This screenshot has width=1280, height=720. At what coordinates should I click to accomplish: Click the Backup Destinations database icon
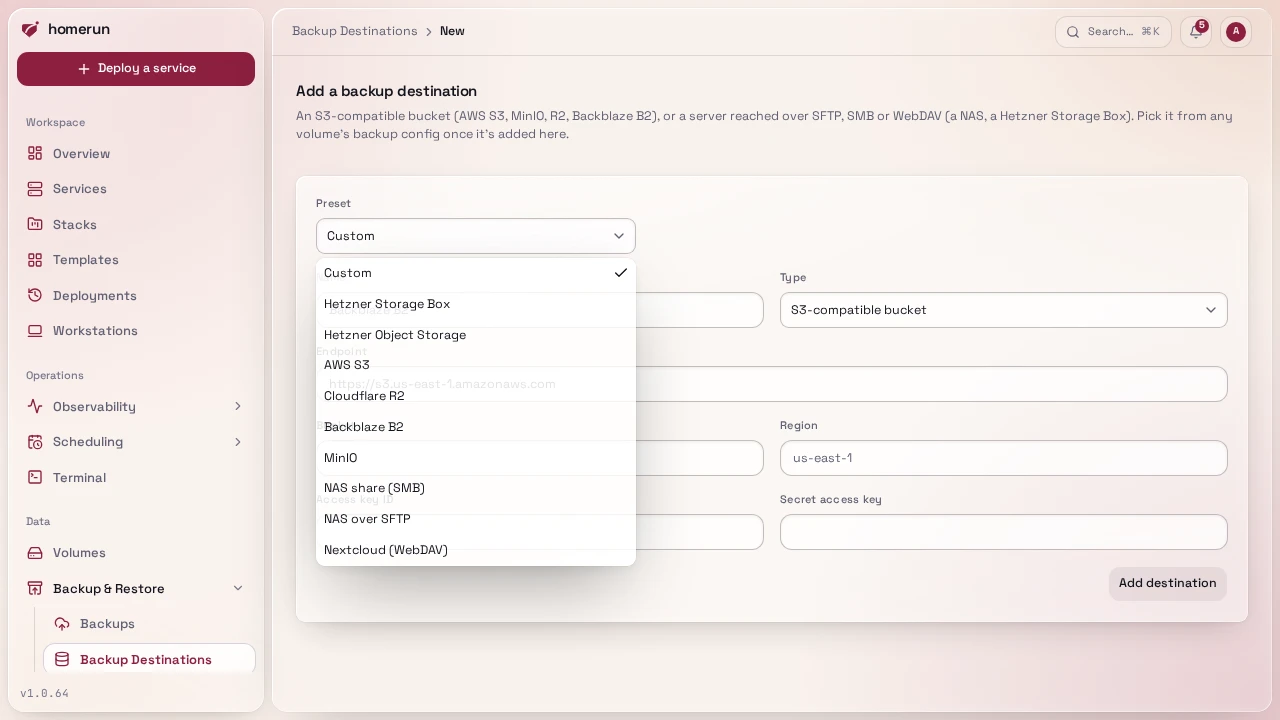point(62,660)
